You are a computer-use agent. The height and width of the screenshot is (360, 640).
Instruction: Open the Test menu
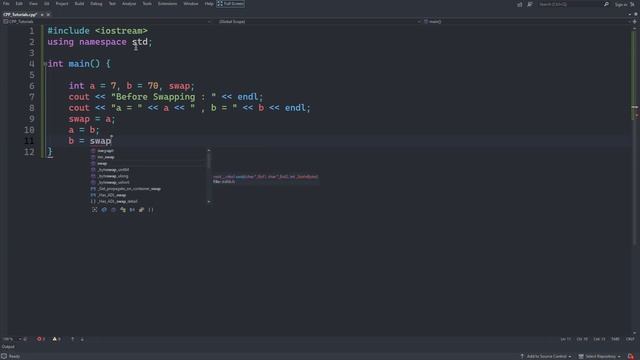(x=112, y=4)
